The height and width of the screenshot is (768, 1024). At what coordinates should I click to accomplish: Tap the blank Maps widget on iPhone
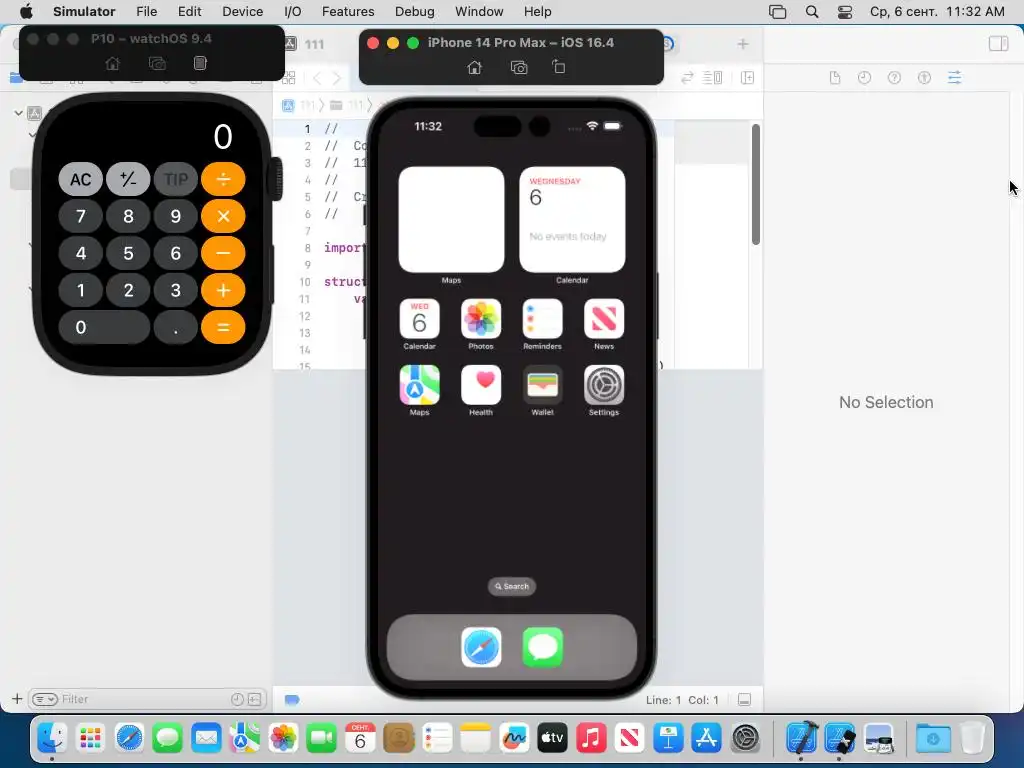451,219
